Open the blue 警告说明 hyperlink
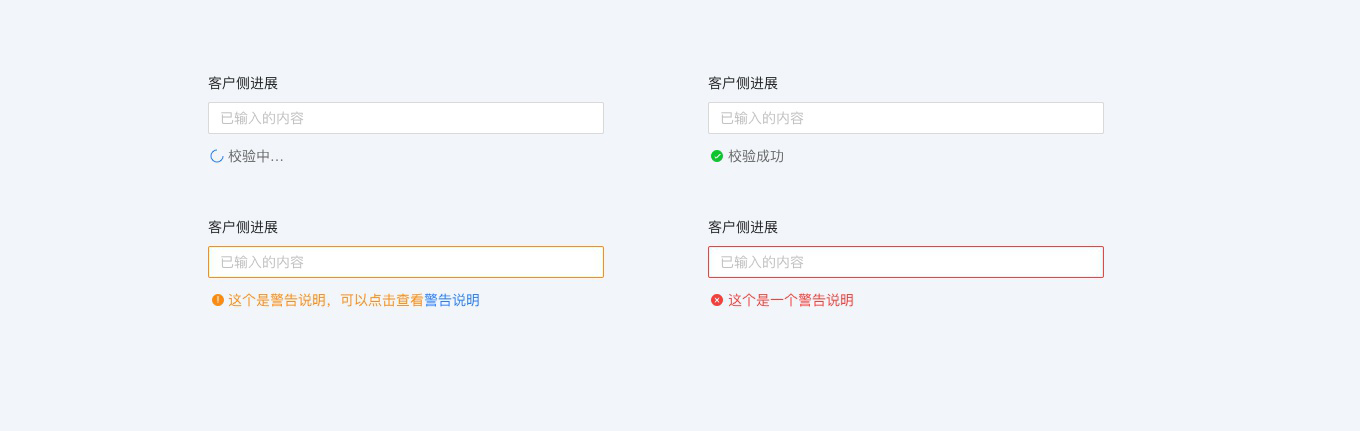The width and height of the screenshot is (1360, 431). tap(452, 300)
